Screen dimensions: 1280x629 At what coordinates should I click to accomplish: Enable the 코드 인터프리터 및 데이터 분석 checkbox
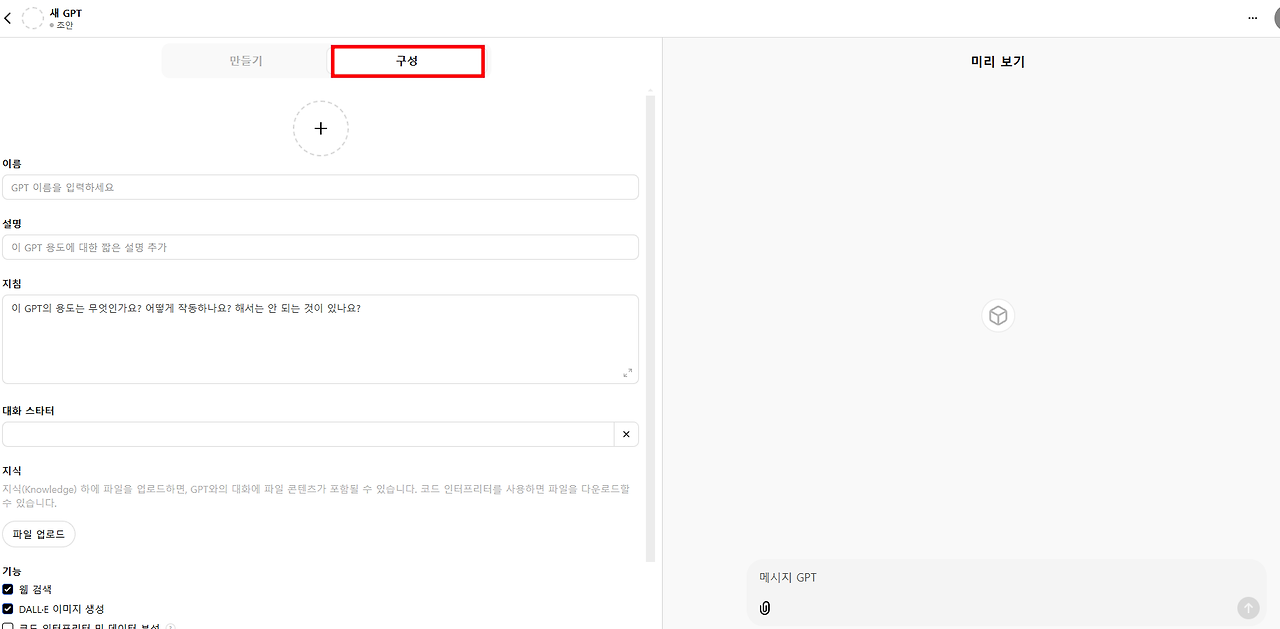8,626
